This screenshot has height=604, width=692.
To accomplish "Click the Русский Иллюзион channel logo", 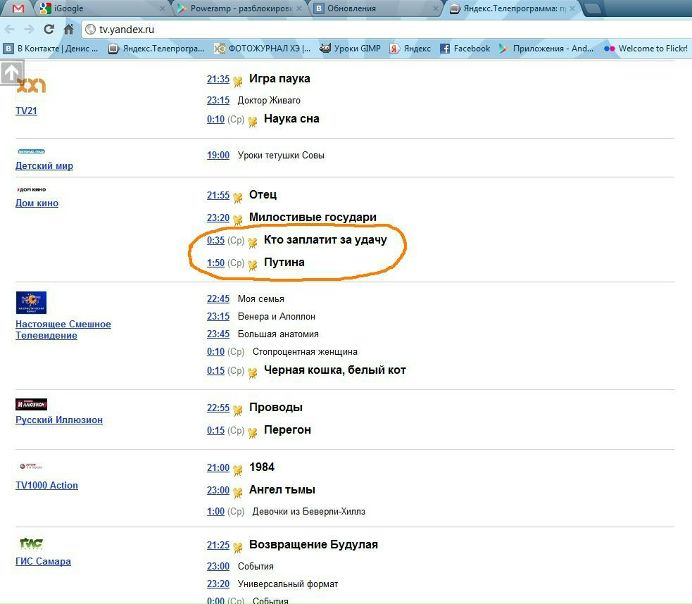I will 31,404.
